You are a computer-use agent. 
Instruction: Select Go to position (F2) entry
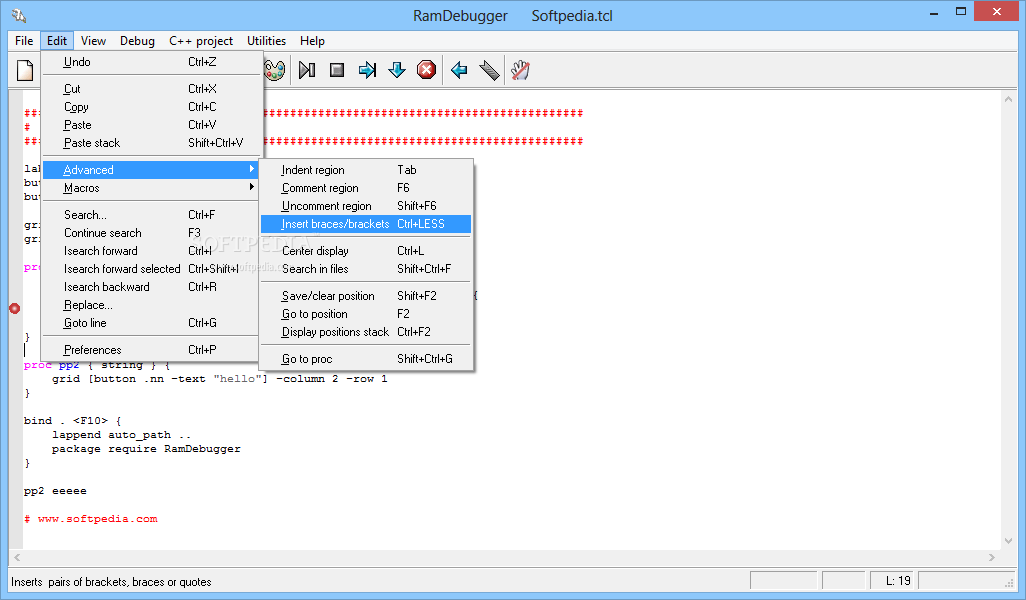tap(366, 314)
